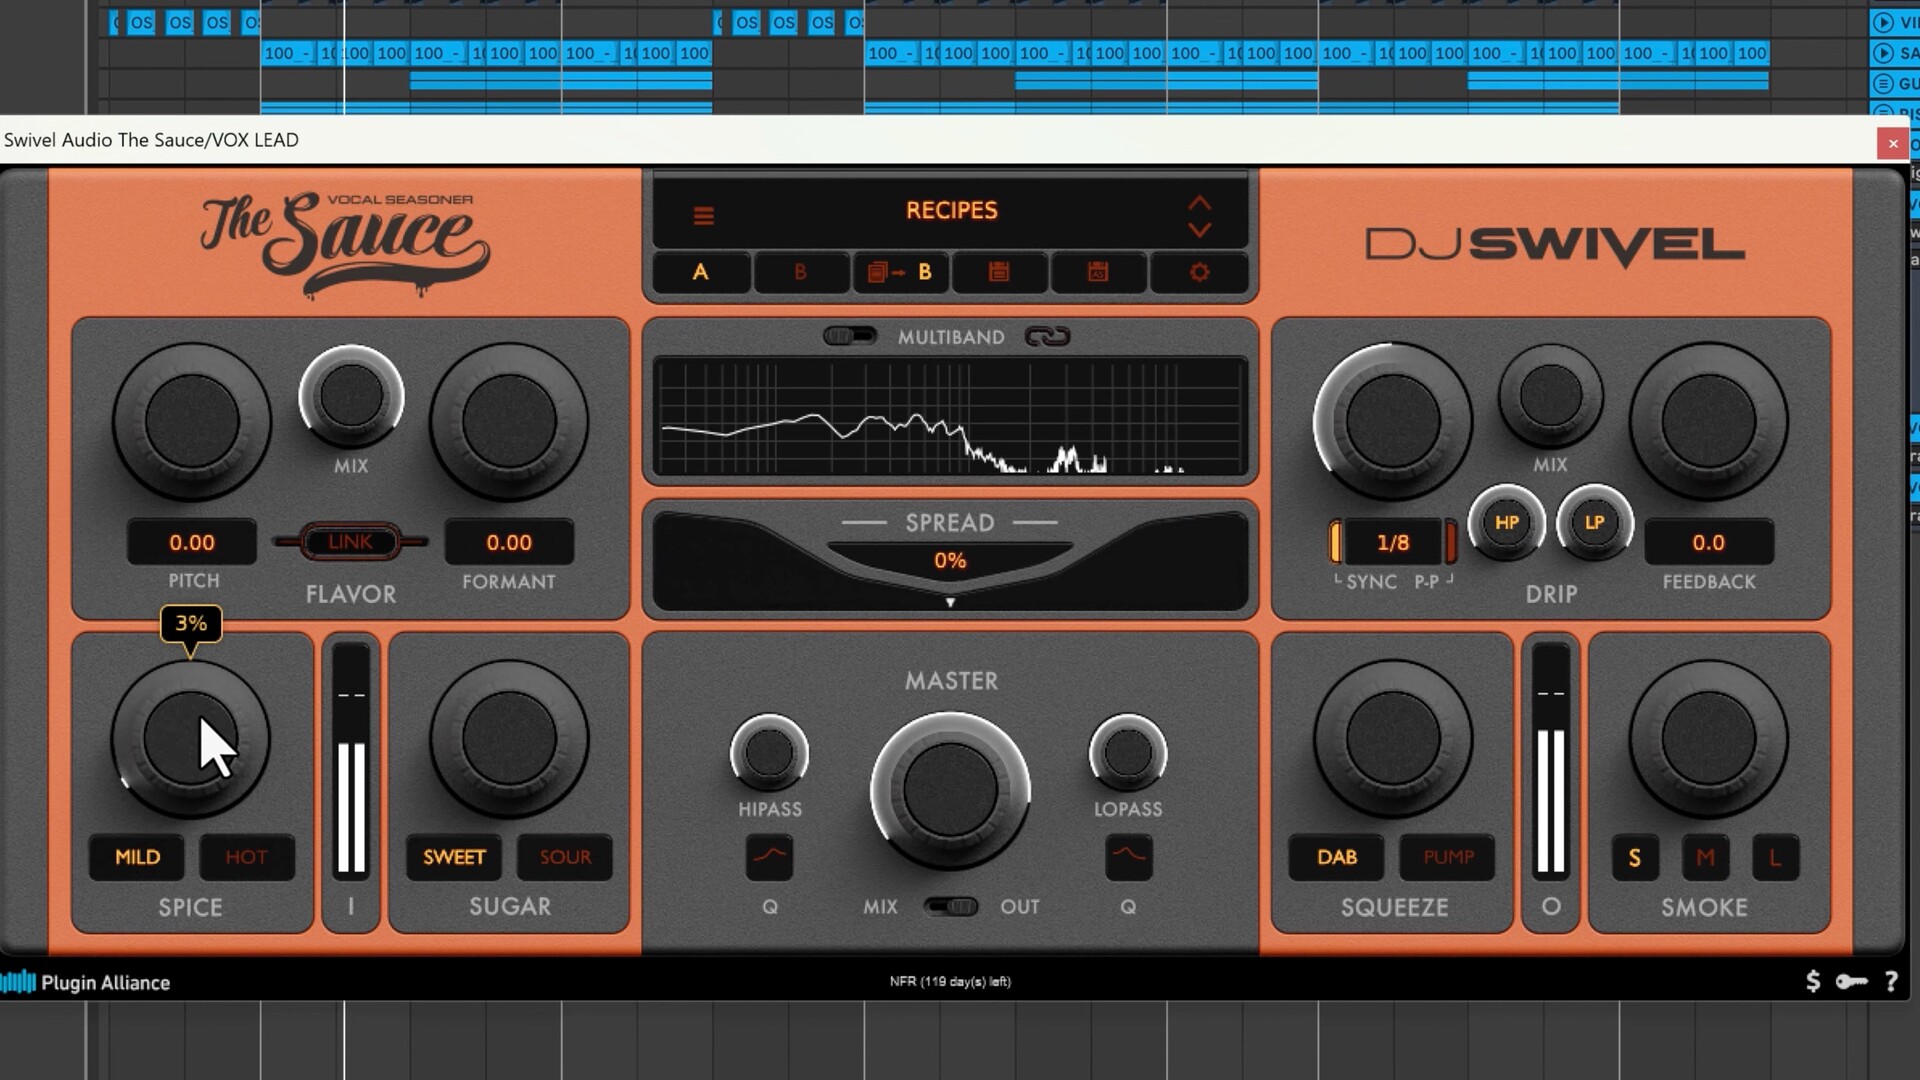Image resolution: width=1920 pixels, height=1080 pixels.
Task: Click the Feedback 0.0 value field
Action: point(1709,542)
